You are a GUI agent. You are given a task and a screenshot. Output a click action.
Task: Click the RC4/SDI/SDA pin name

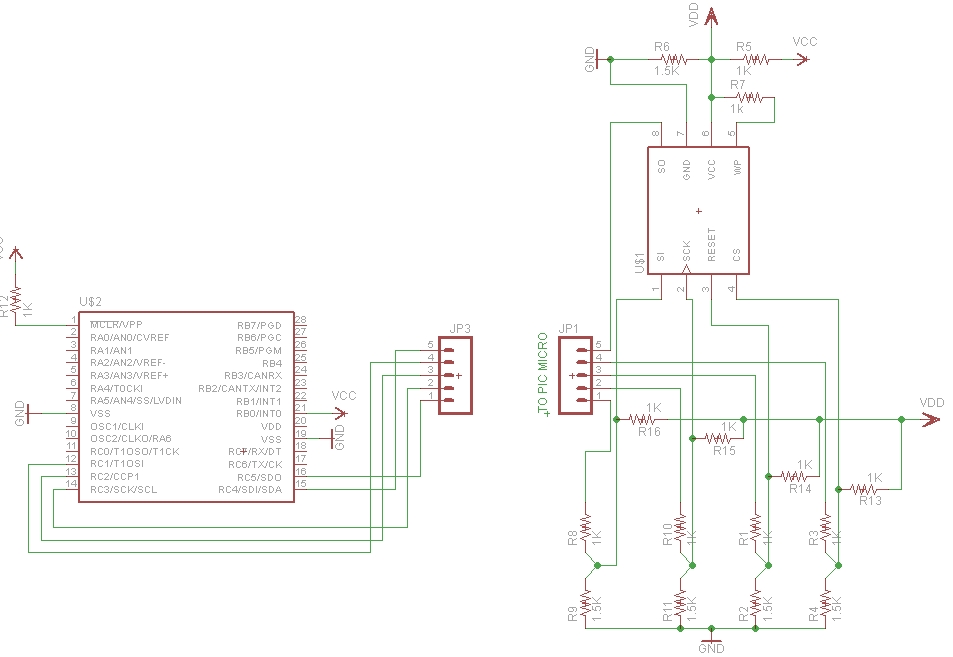pos(250,490)
